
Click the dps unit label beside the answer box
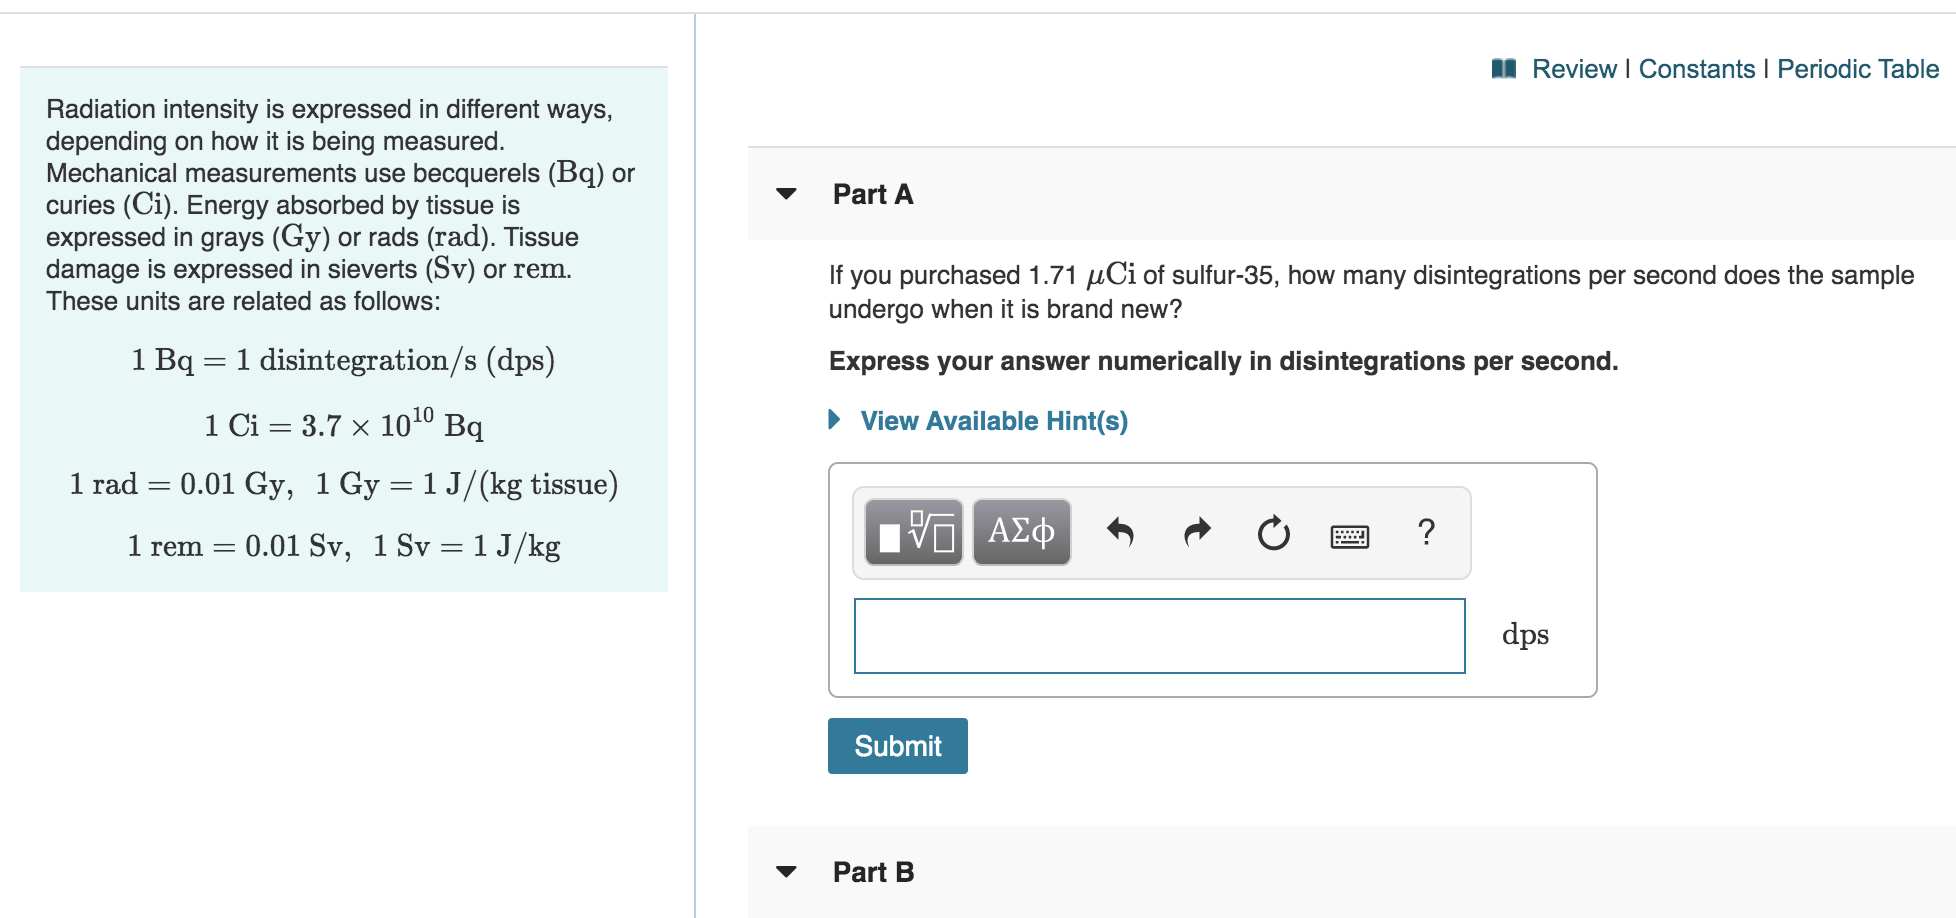pyautogui.click(x=1526, y=634)
